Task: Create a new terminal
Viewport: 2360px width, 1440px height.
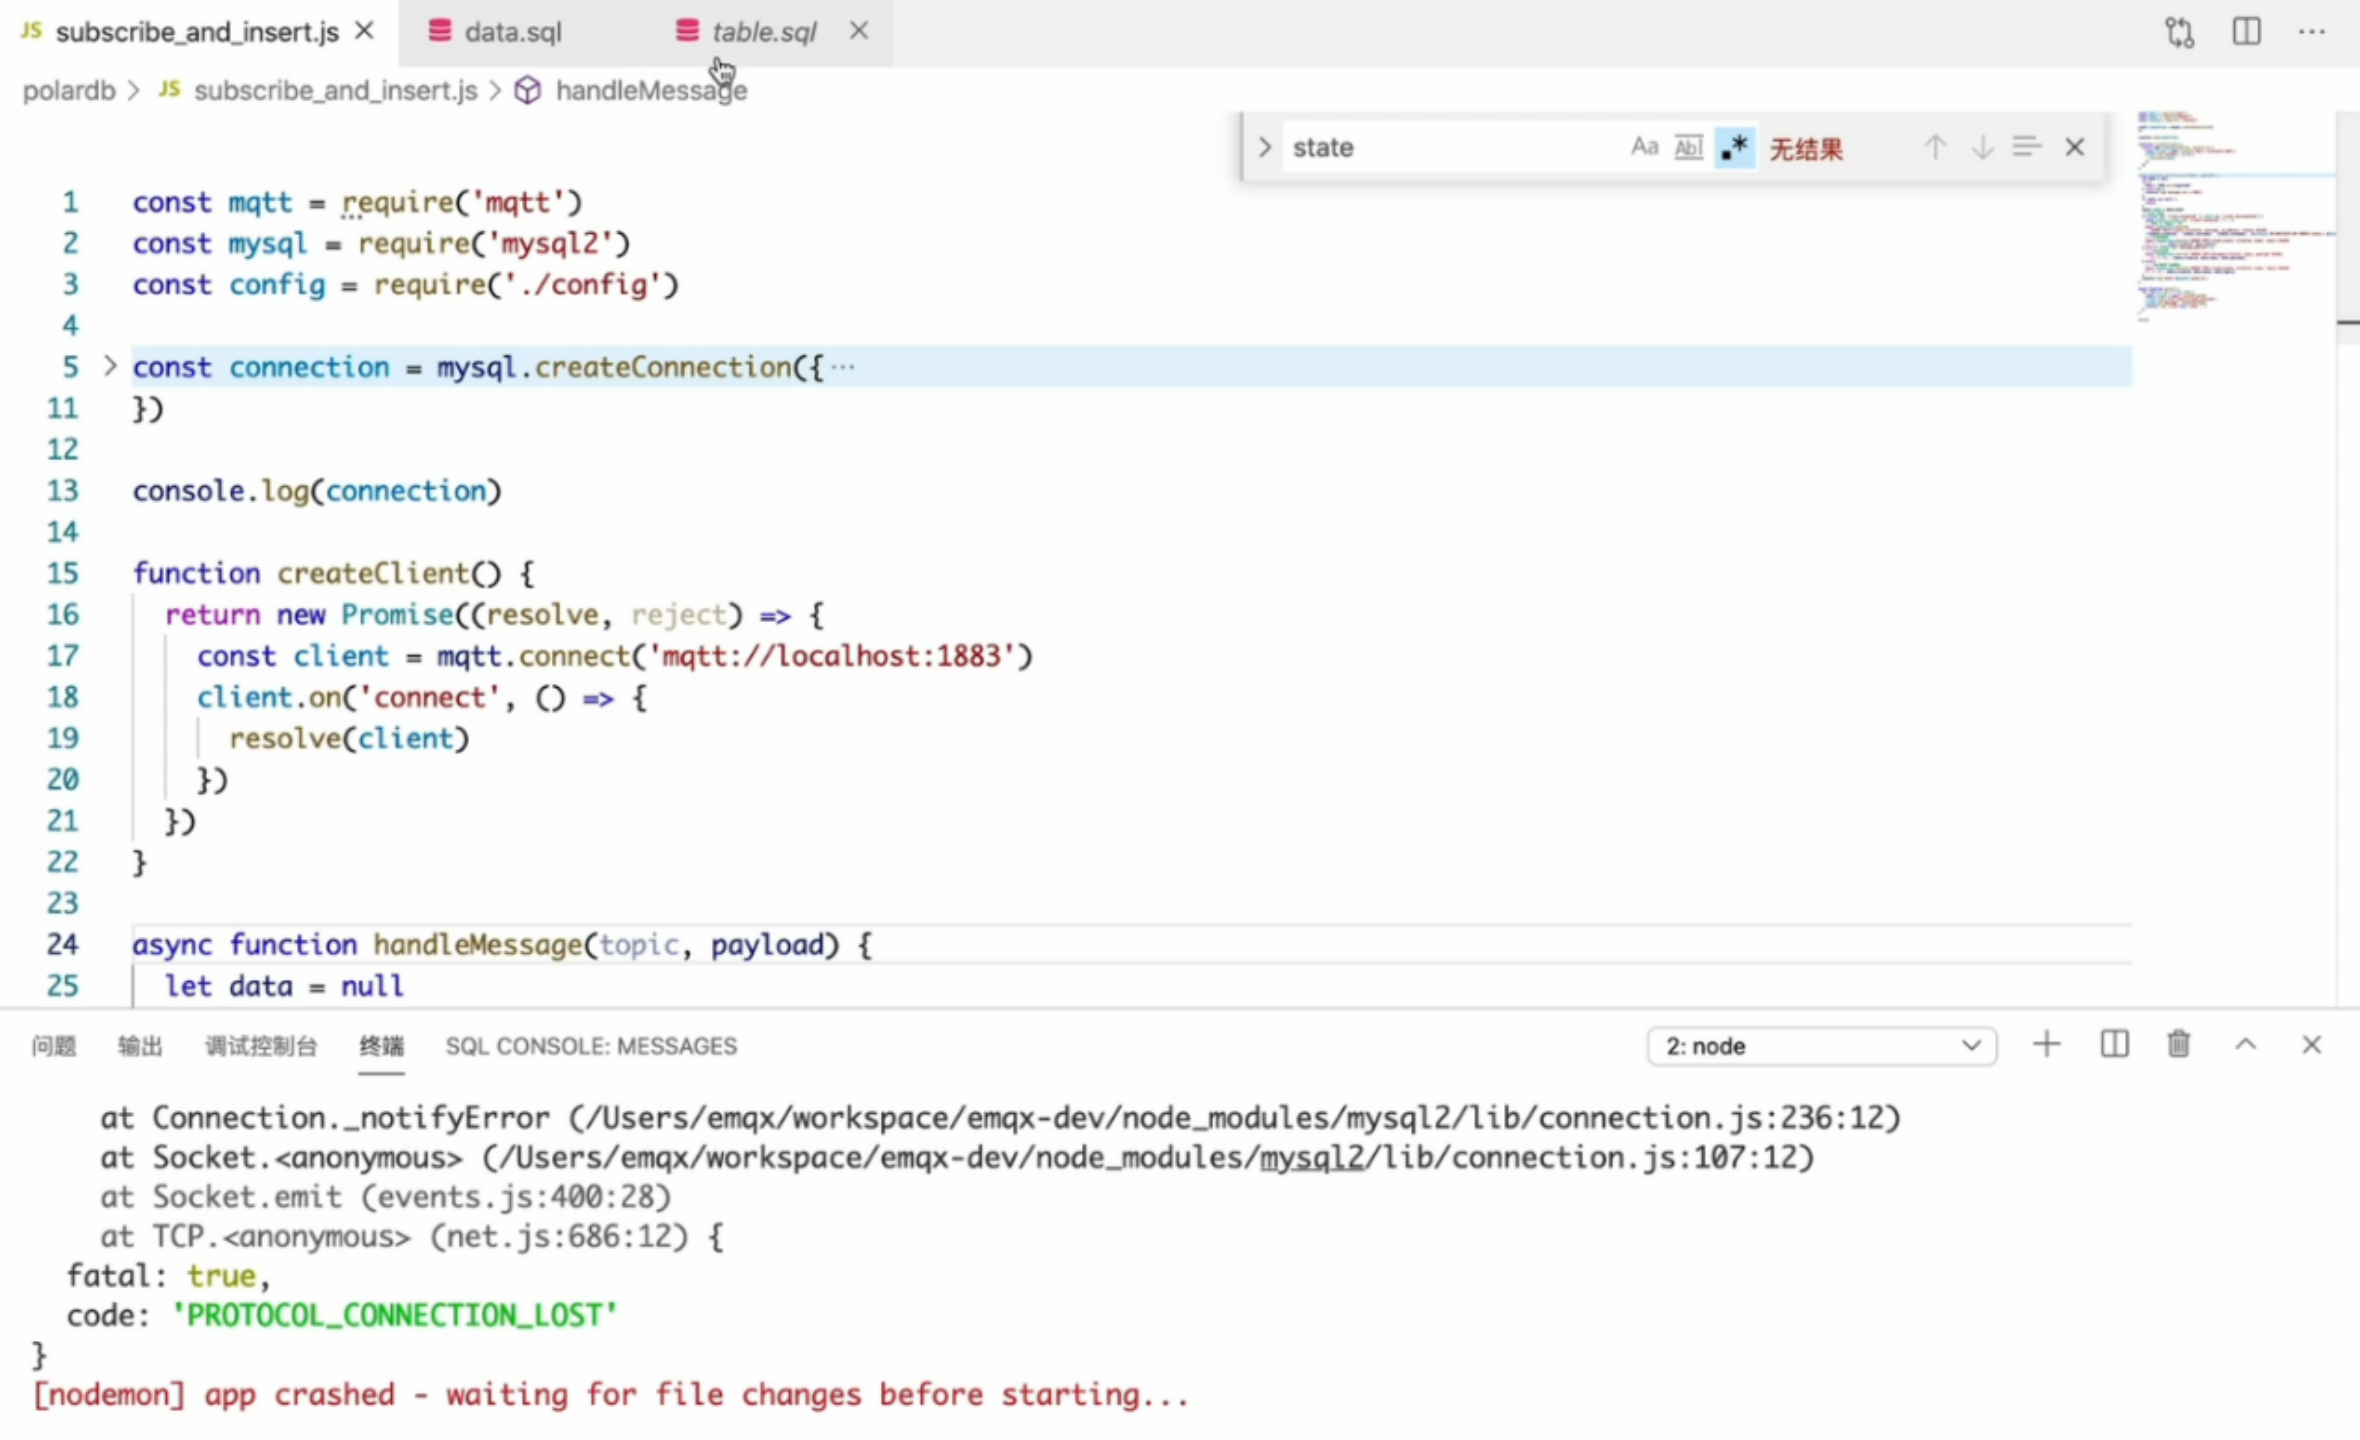Action: pyautogui.click(x=2047, y=1045)
